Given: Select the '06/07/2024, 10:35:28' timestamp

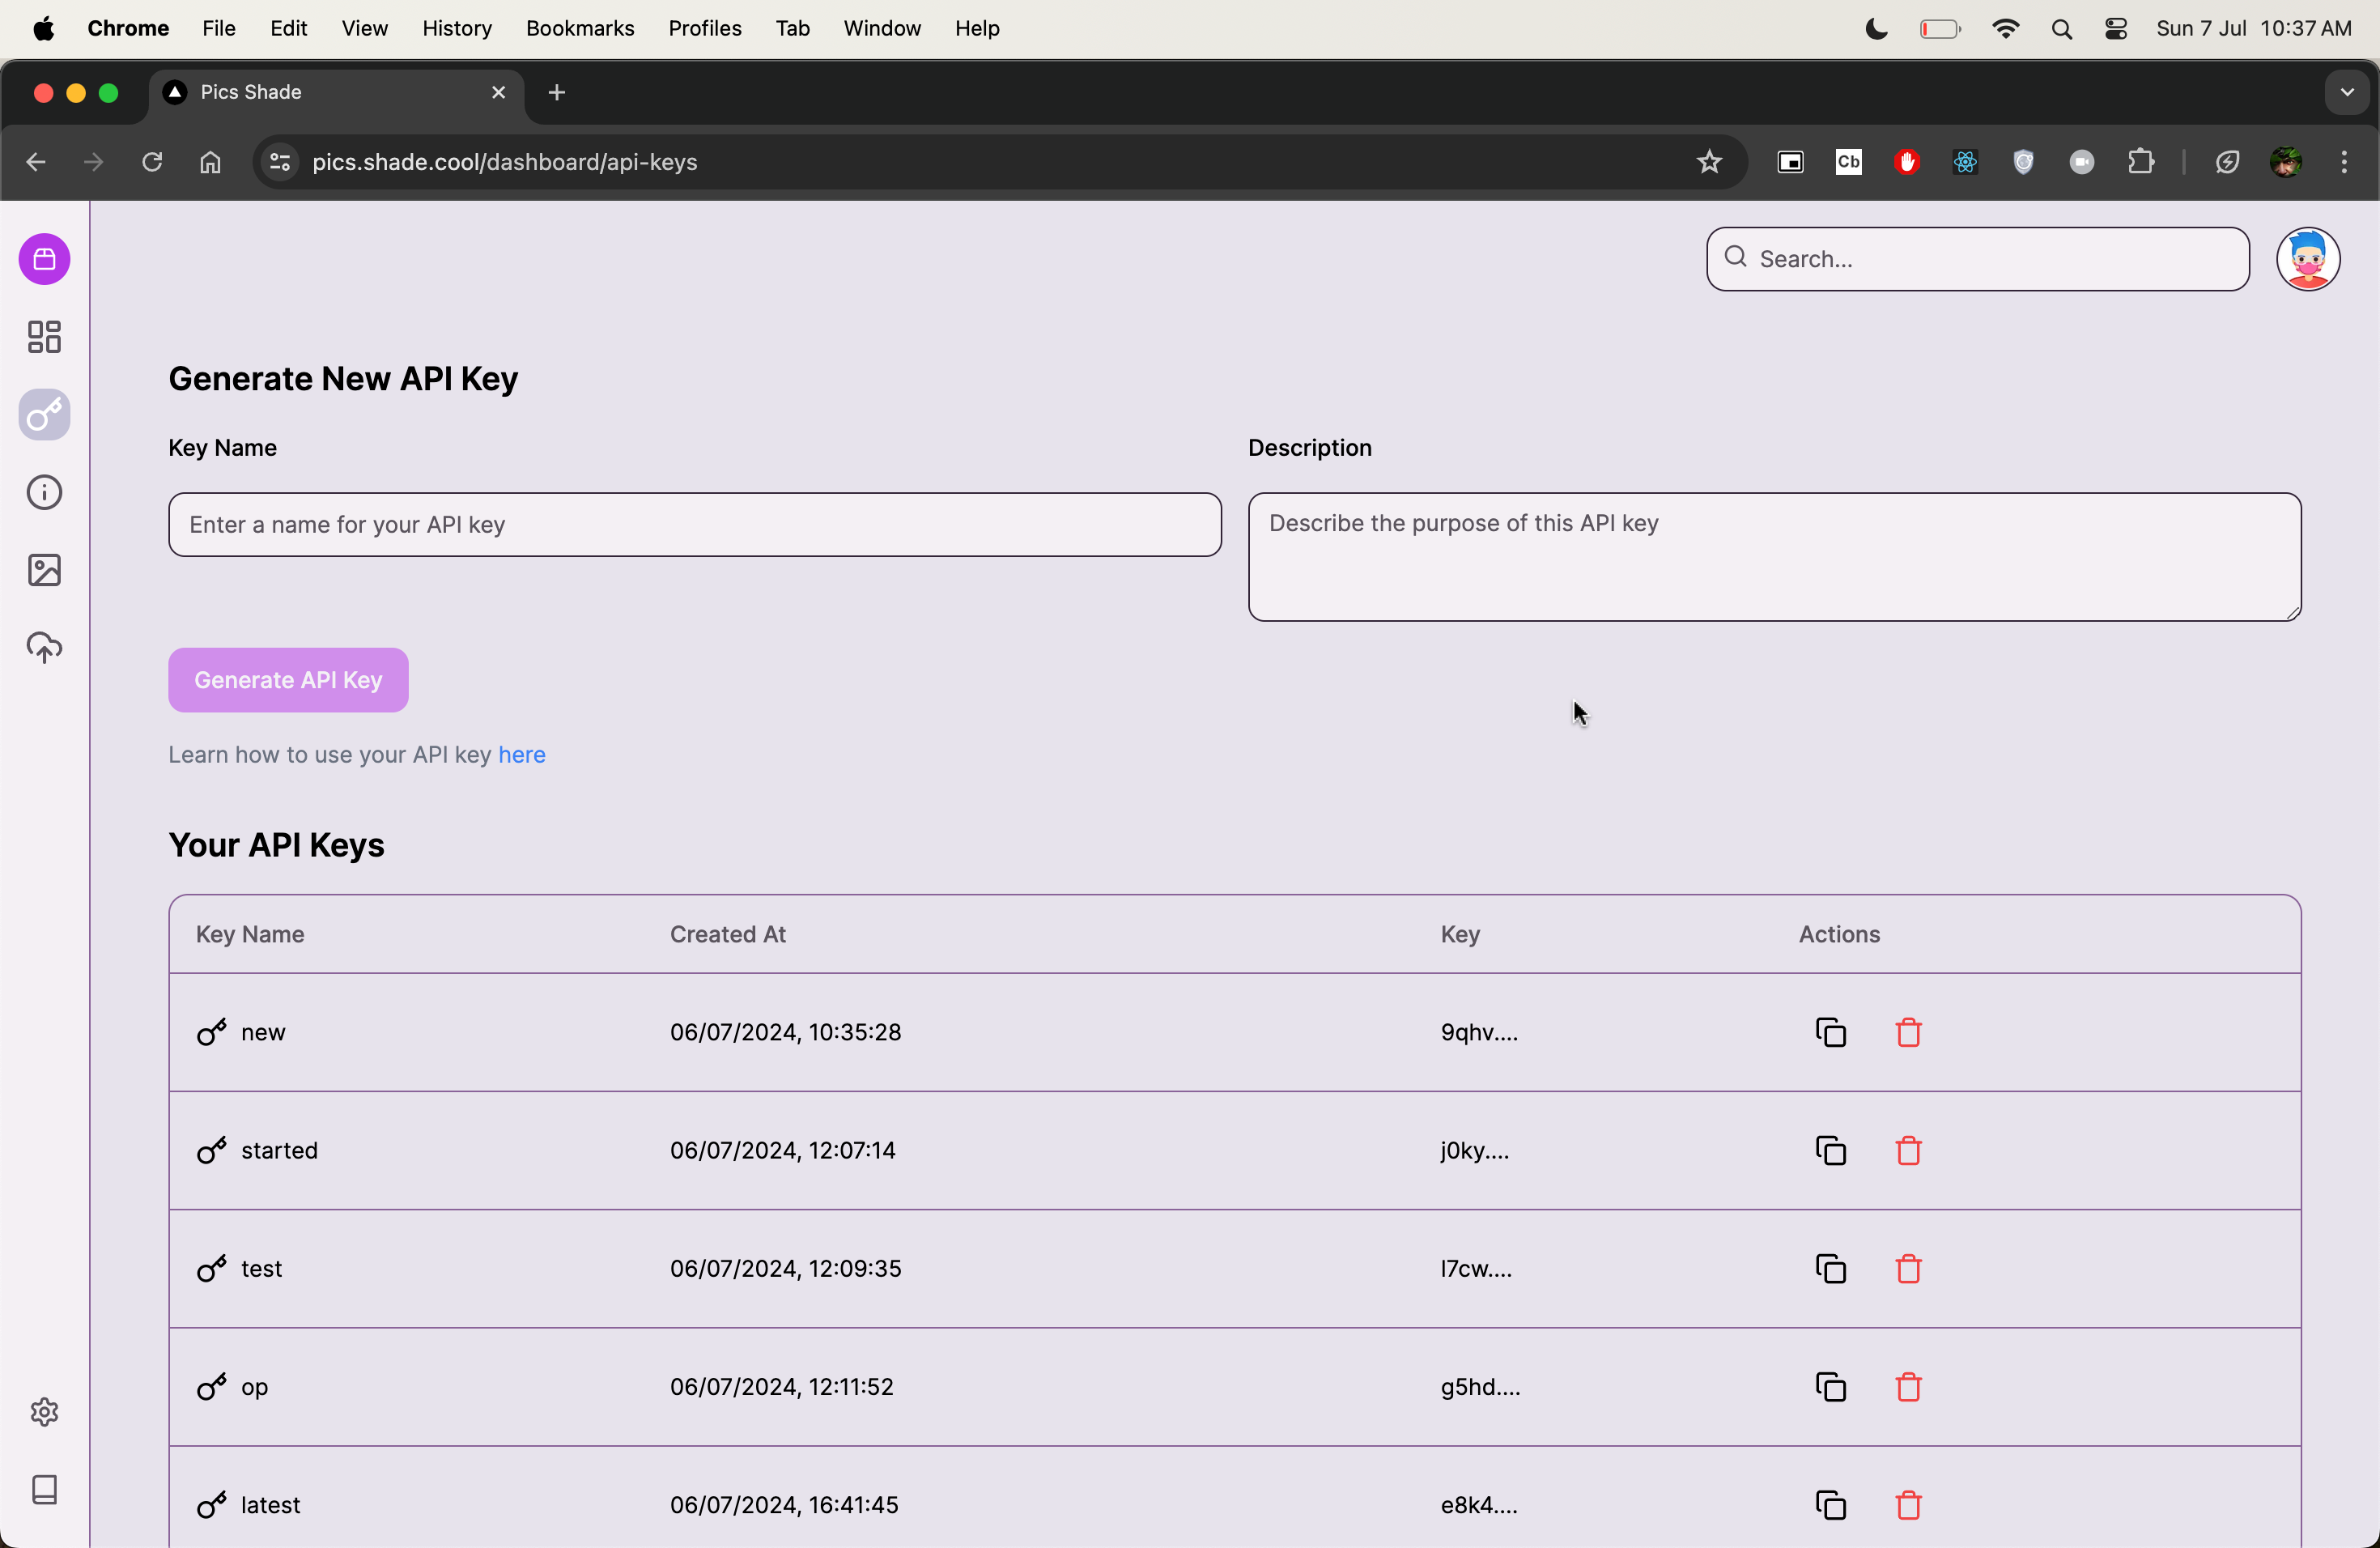Looking at the screenshot, I should pos(786,1032).
